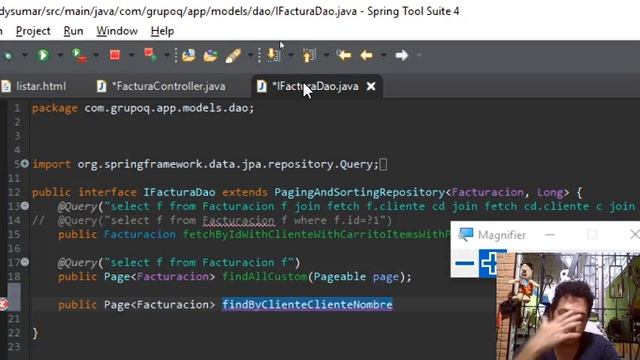Viewport: 640px width, 360px height.
Task: Click the Last Edit Location arrow icon
Action: point(344,55)
